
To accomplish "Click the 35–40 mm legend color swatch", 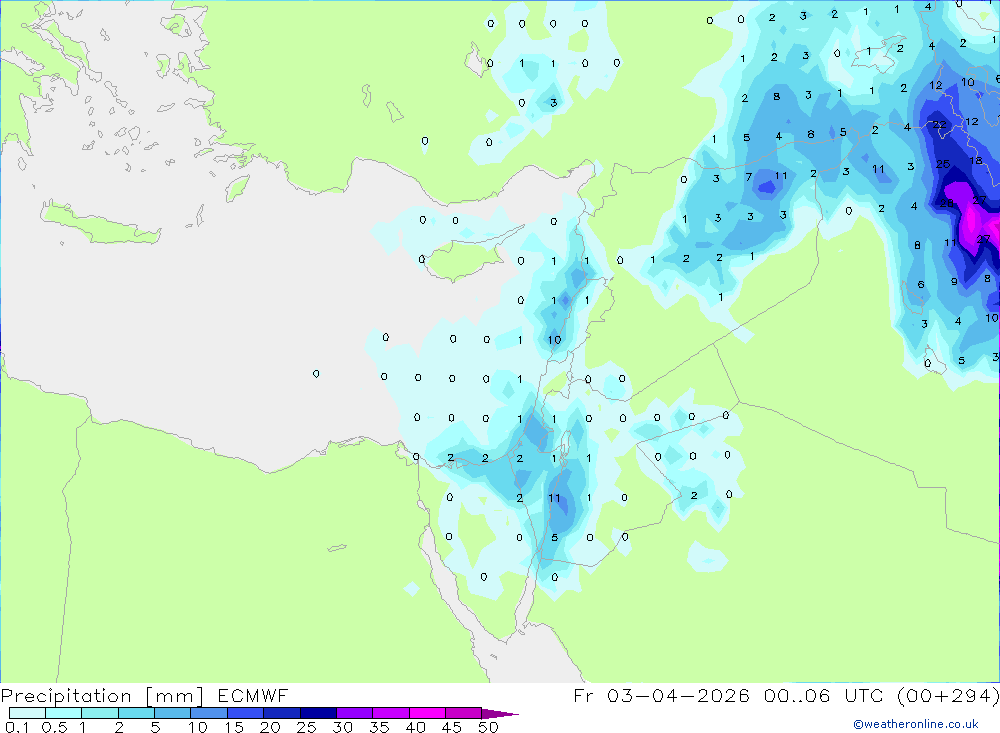I will (391, 713).
